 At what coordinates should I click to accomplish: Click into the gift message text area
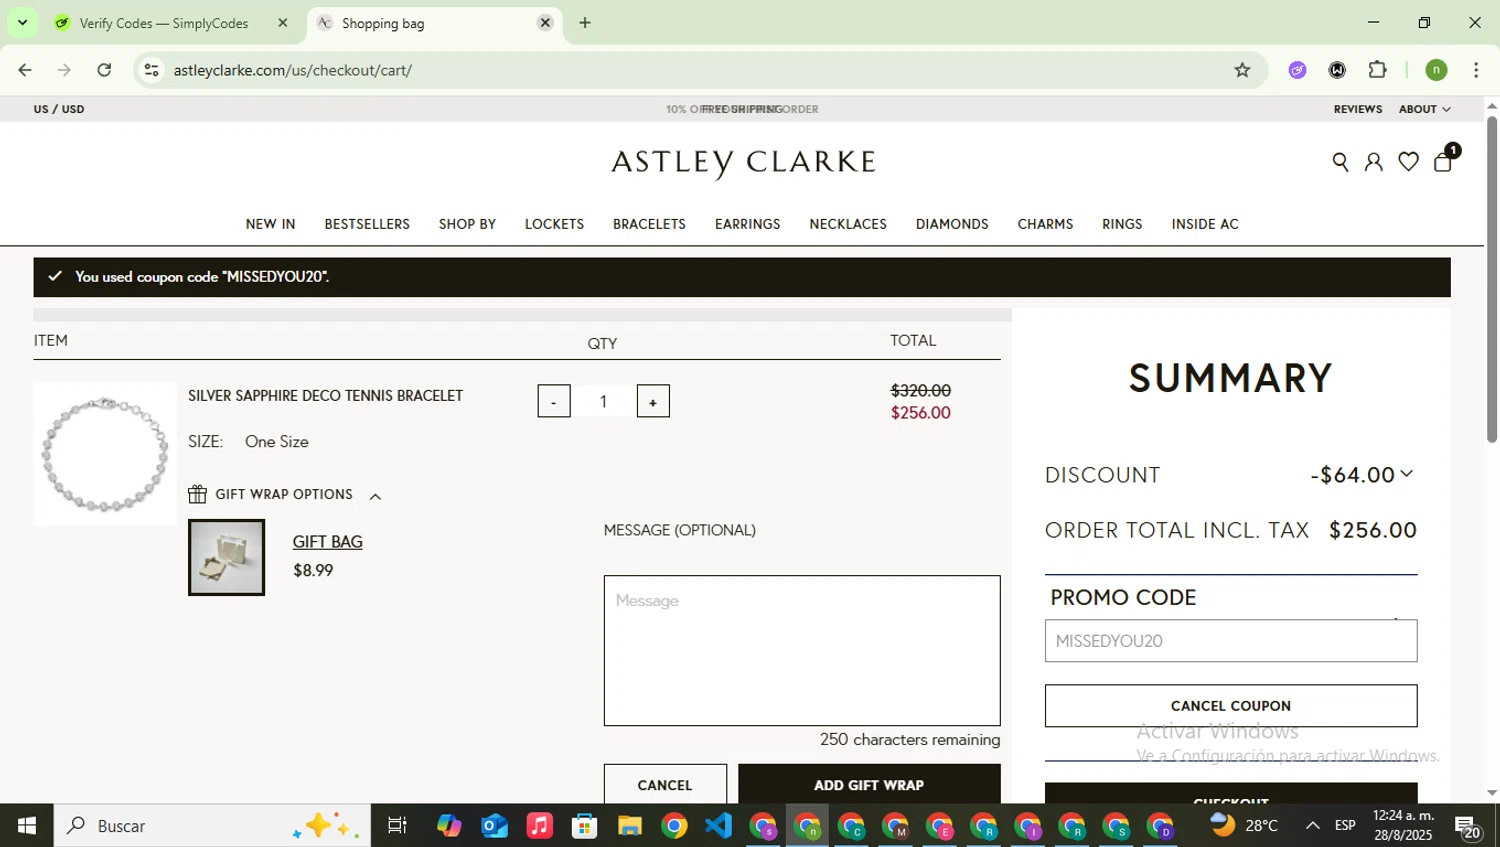click(x=802, y=650)
